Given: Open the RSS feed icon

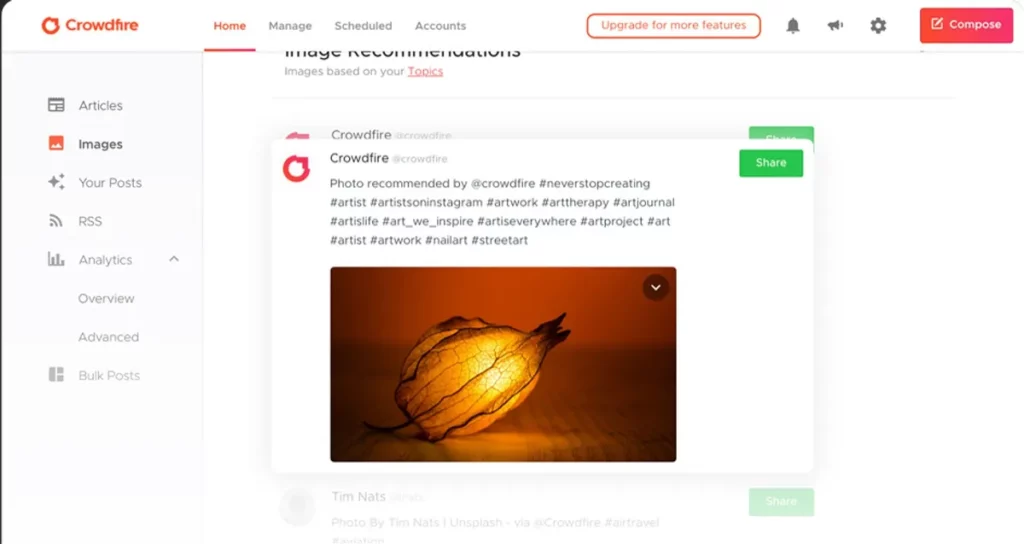Looking at the screenshot, I should tap(56, 221).
